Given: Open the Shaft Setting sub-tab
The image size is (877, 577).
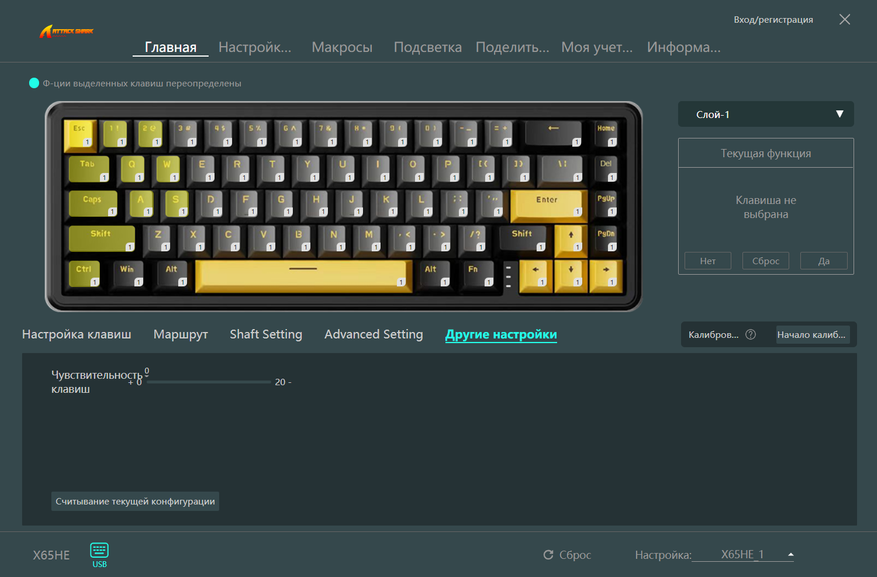Looking at the screenshot, I should 266,334.
